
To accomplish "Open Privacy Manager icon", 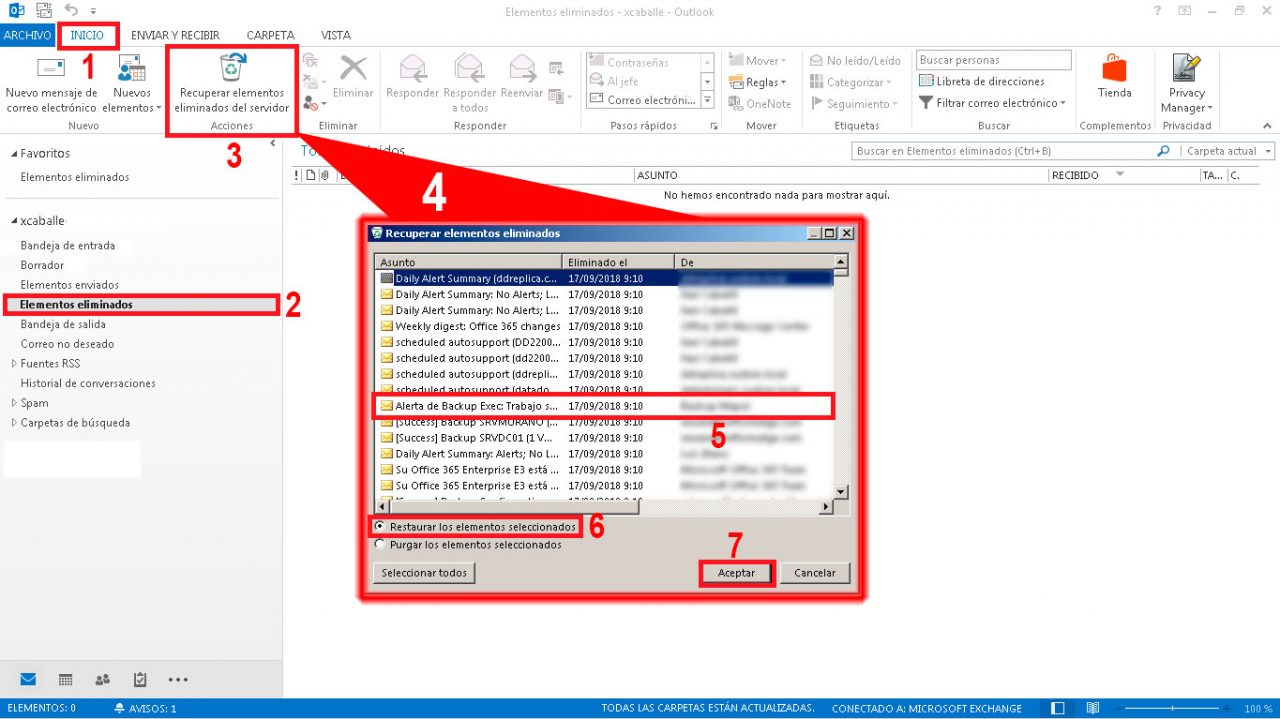I will 1187,67.
